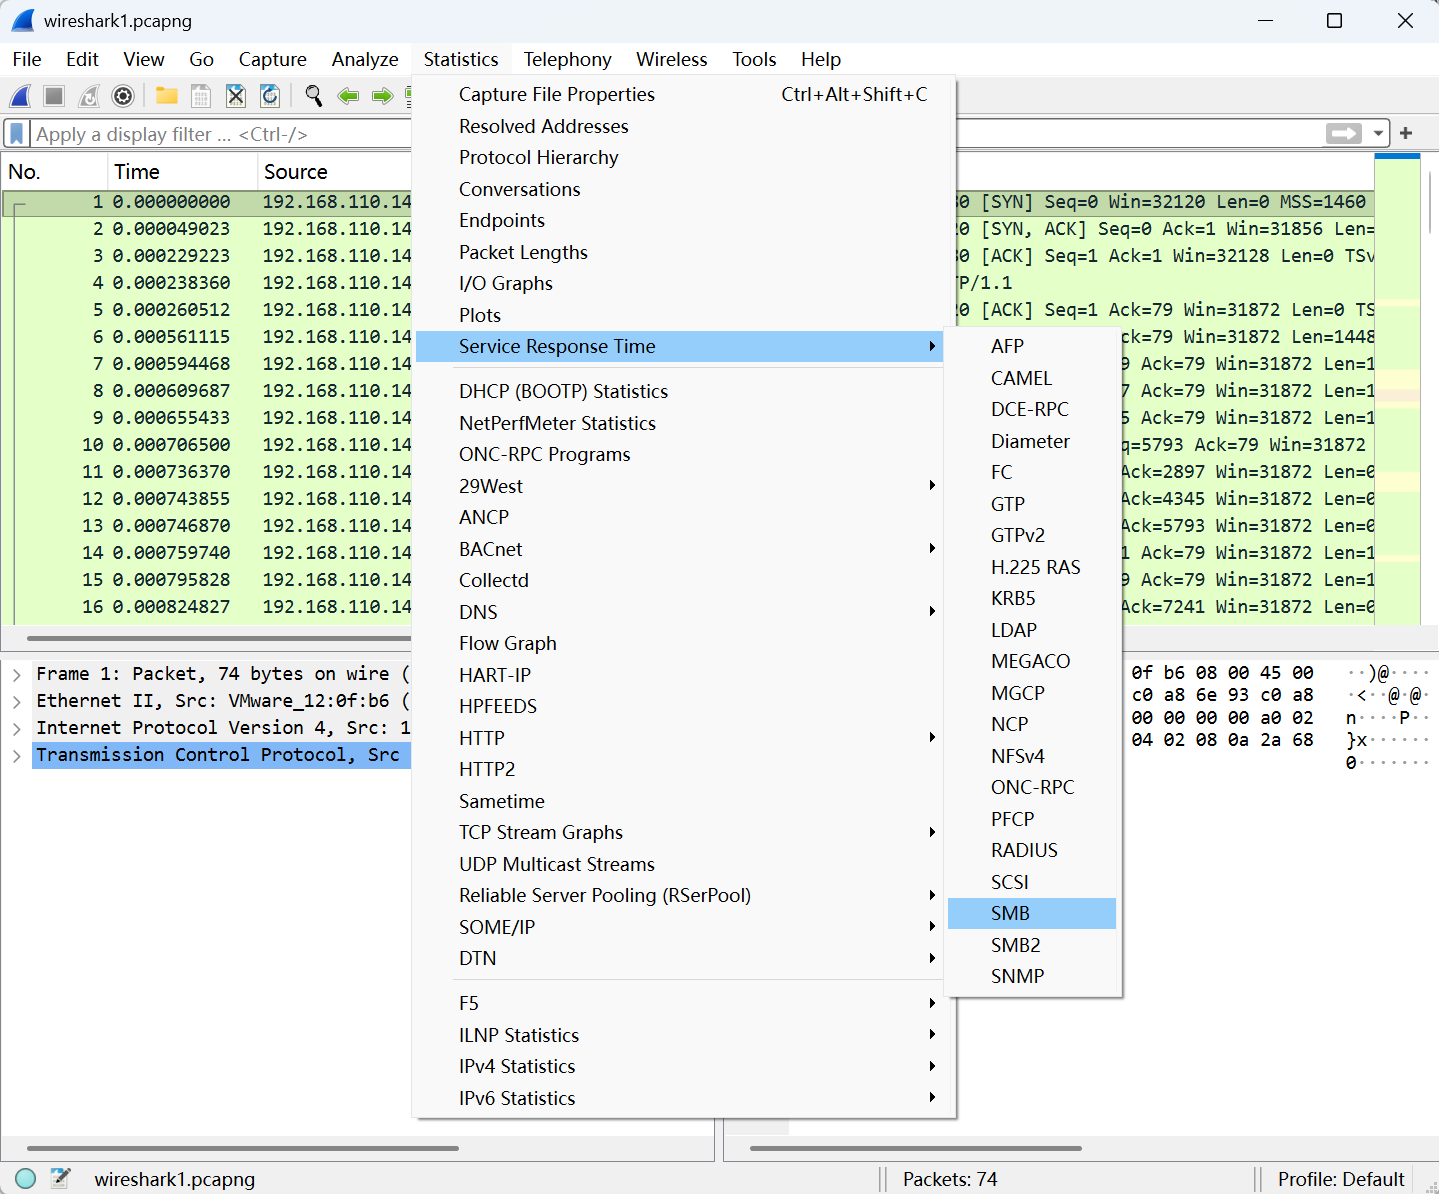Expand the Ethernet II details row
This screenshot has width=1439, height=1194.
point(17,702)
